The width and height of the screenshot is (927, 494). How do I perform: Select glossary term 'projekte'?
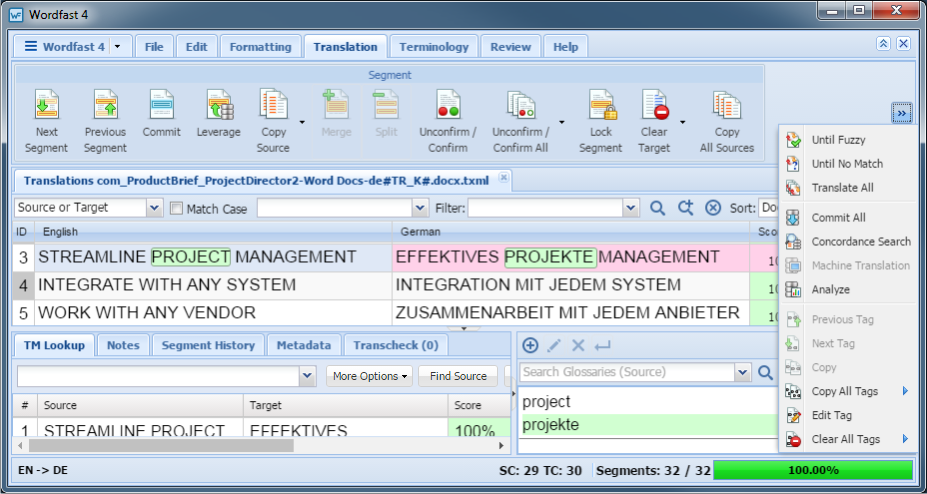pyautogui.click(x=551, y=425)
